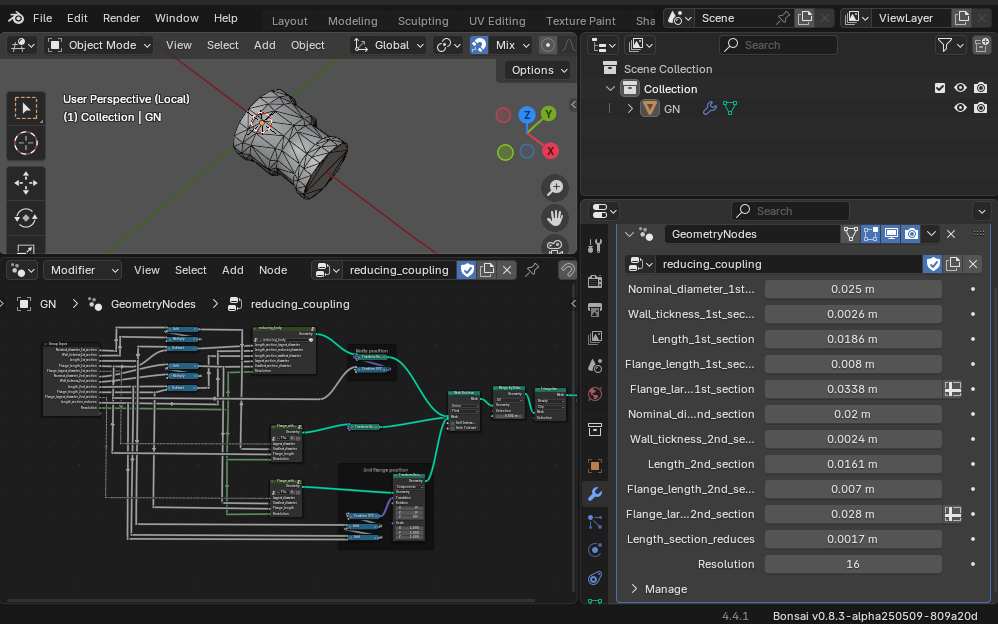
Task: Open the Output properties tab
Action: (595, 310)
